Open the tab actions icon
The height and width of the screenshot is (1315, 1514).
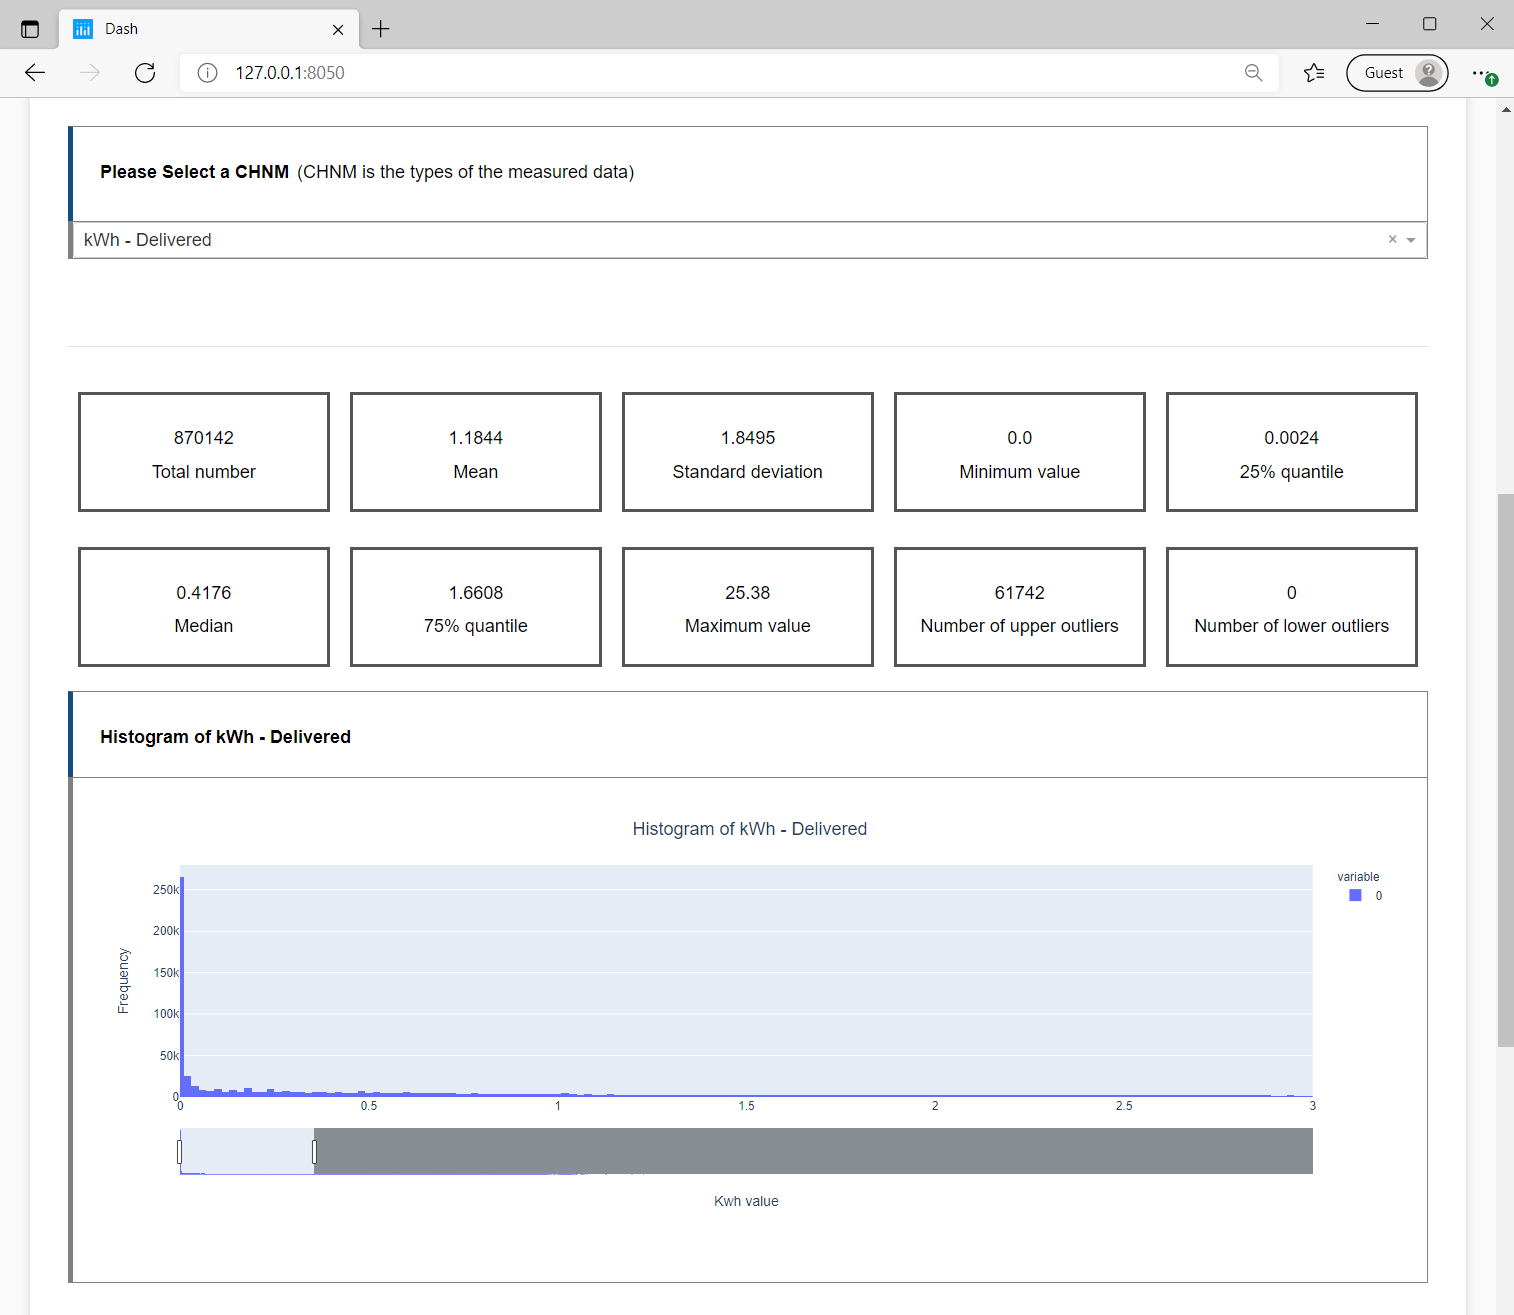click(30, 29)
